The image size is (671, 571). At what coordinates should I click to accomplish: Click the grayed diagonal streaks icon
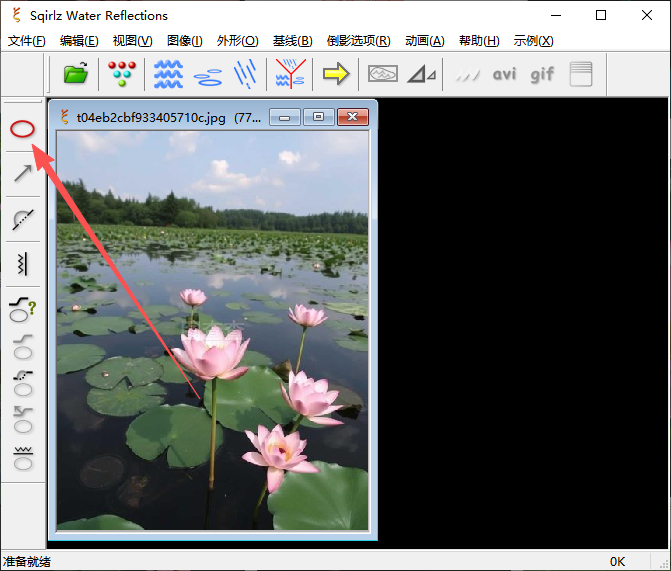467,75
